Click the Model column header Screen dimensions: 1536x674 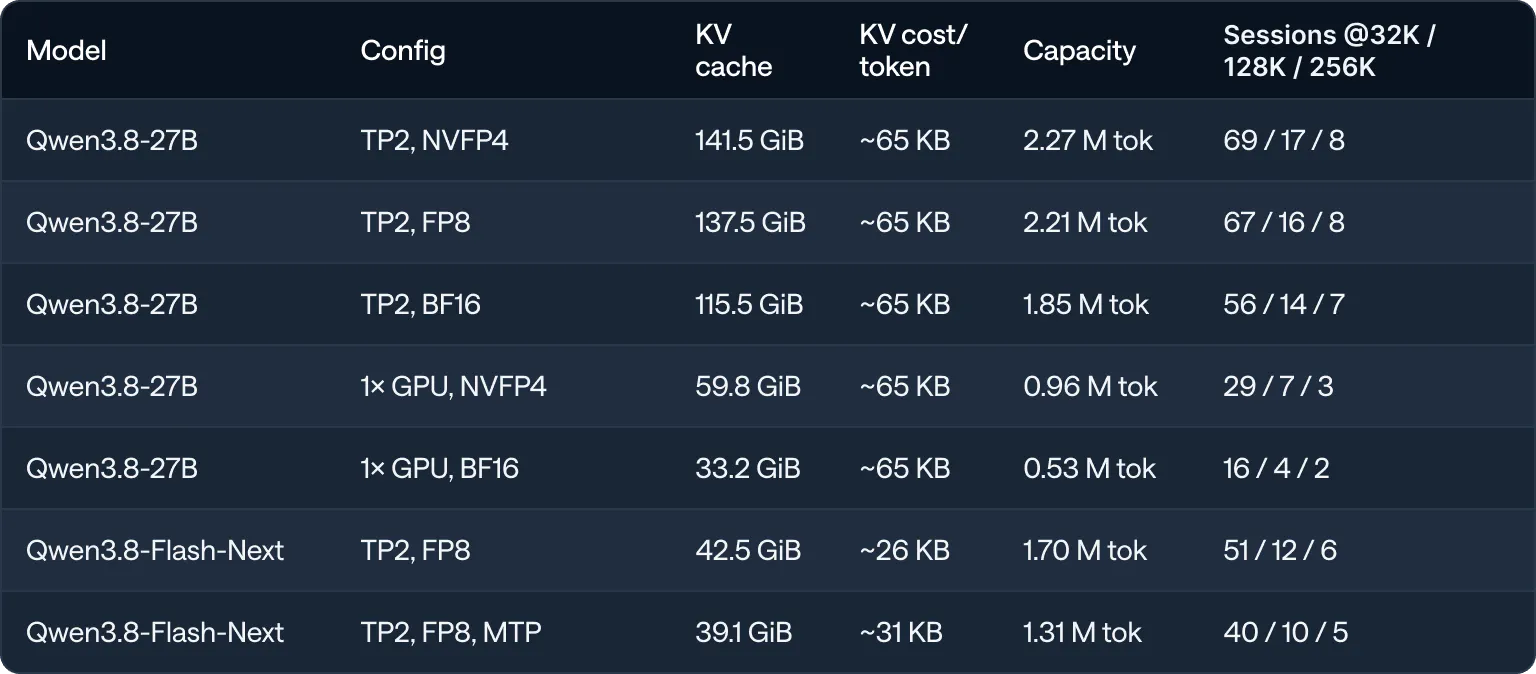tap(66, 50)
